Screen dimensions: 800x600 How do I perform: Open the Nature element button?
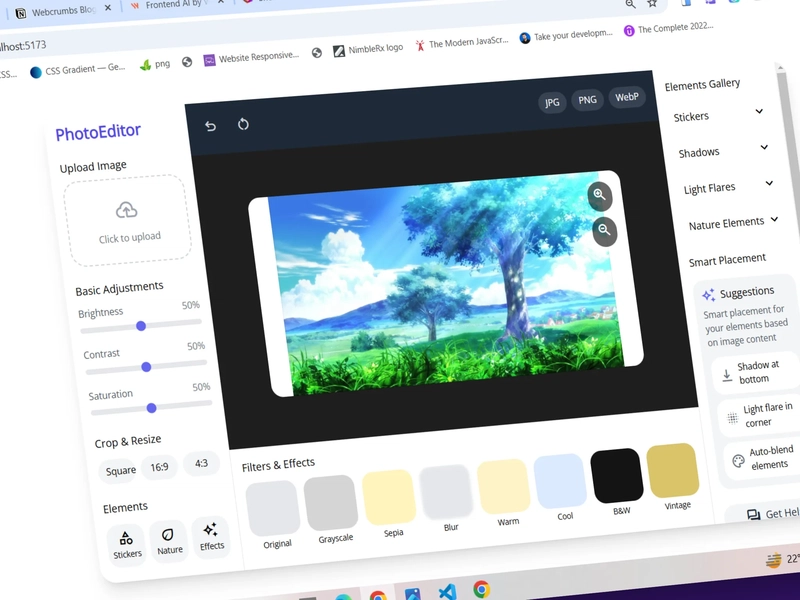169,541
